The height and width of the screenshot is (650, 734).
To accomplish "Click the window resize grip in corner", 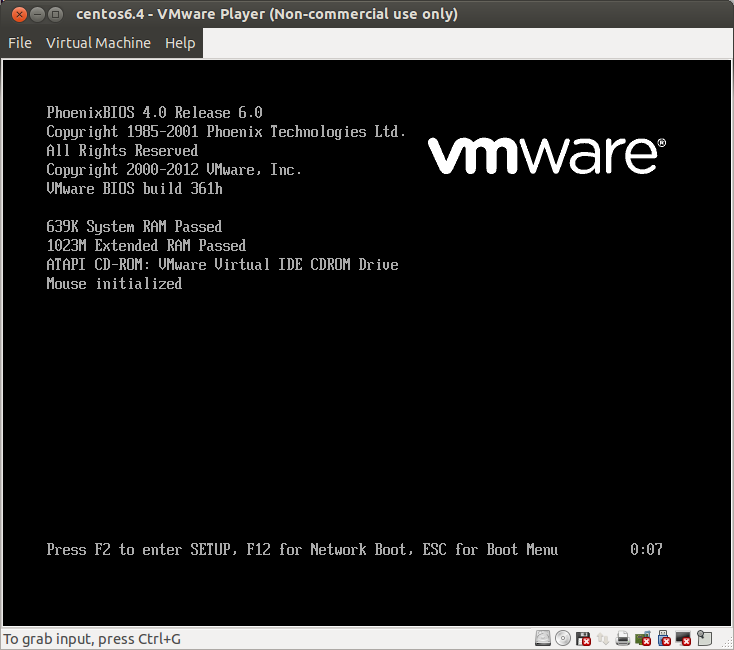I will point(727,643).
